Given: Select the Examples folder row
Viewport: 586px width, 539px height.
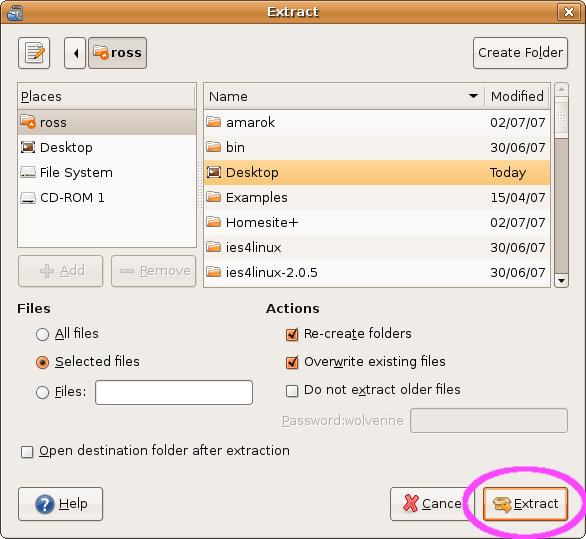Looking at the screenshot, I should click(377, 197).
